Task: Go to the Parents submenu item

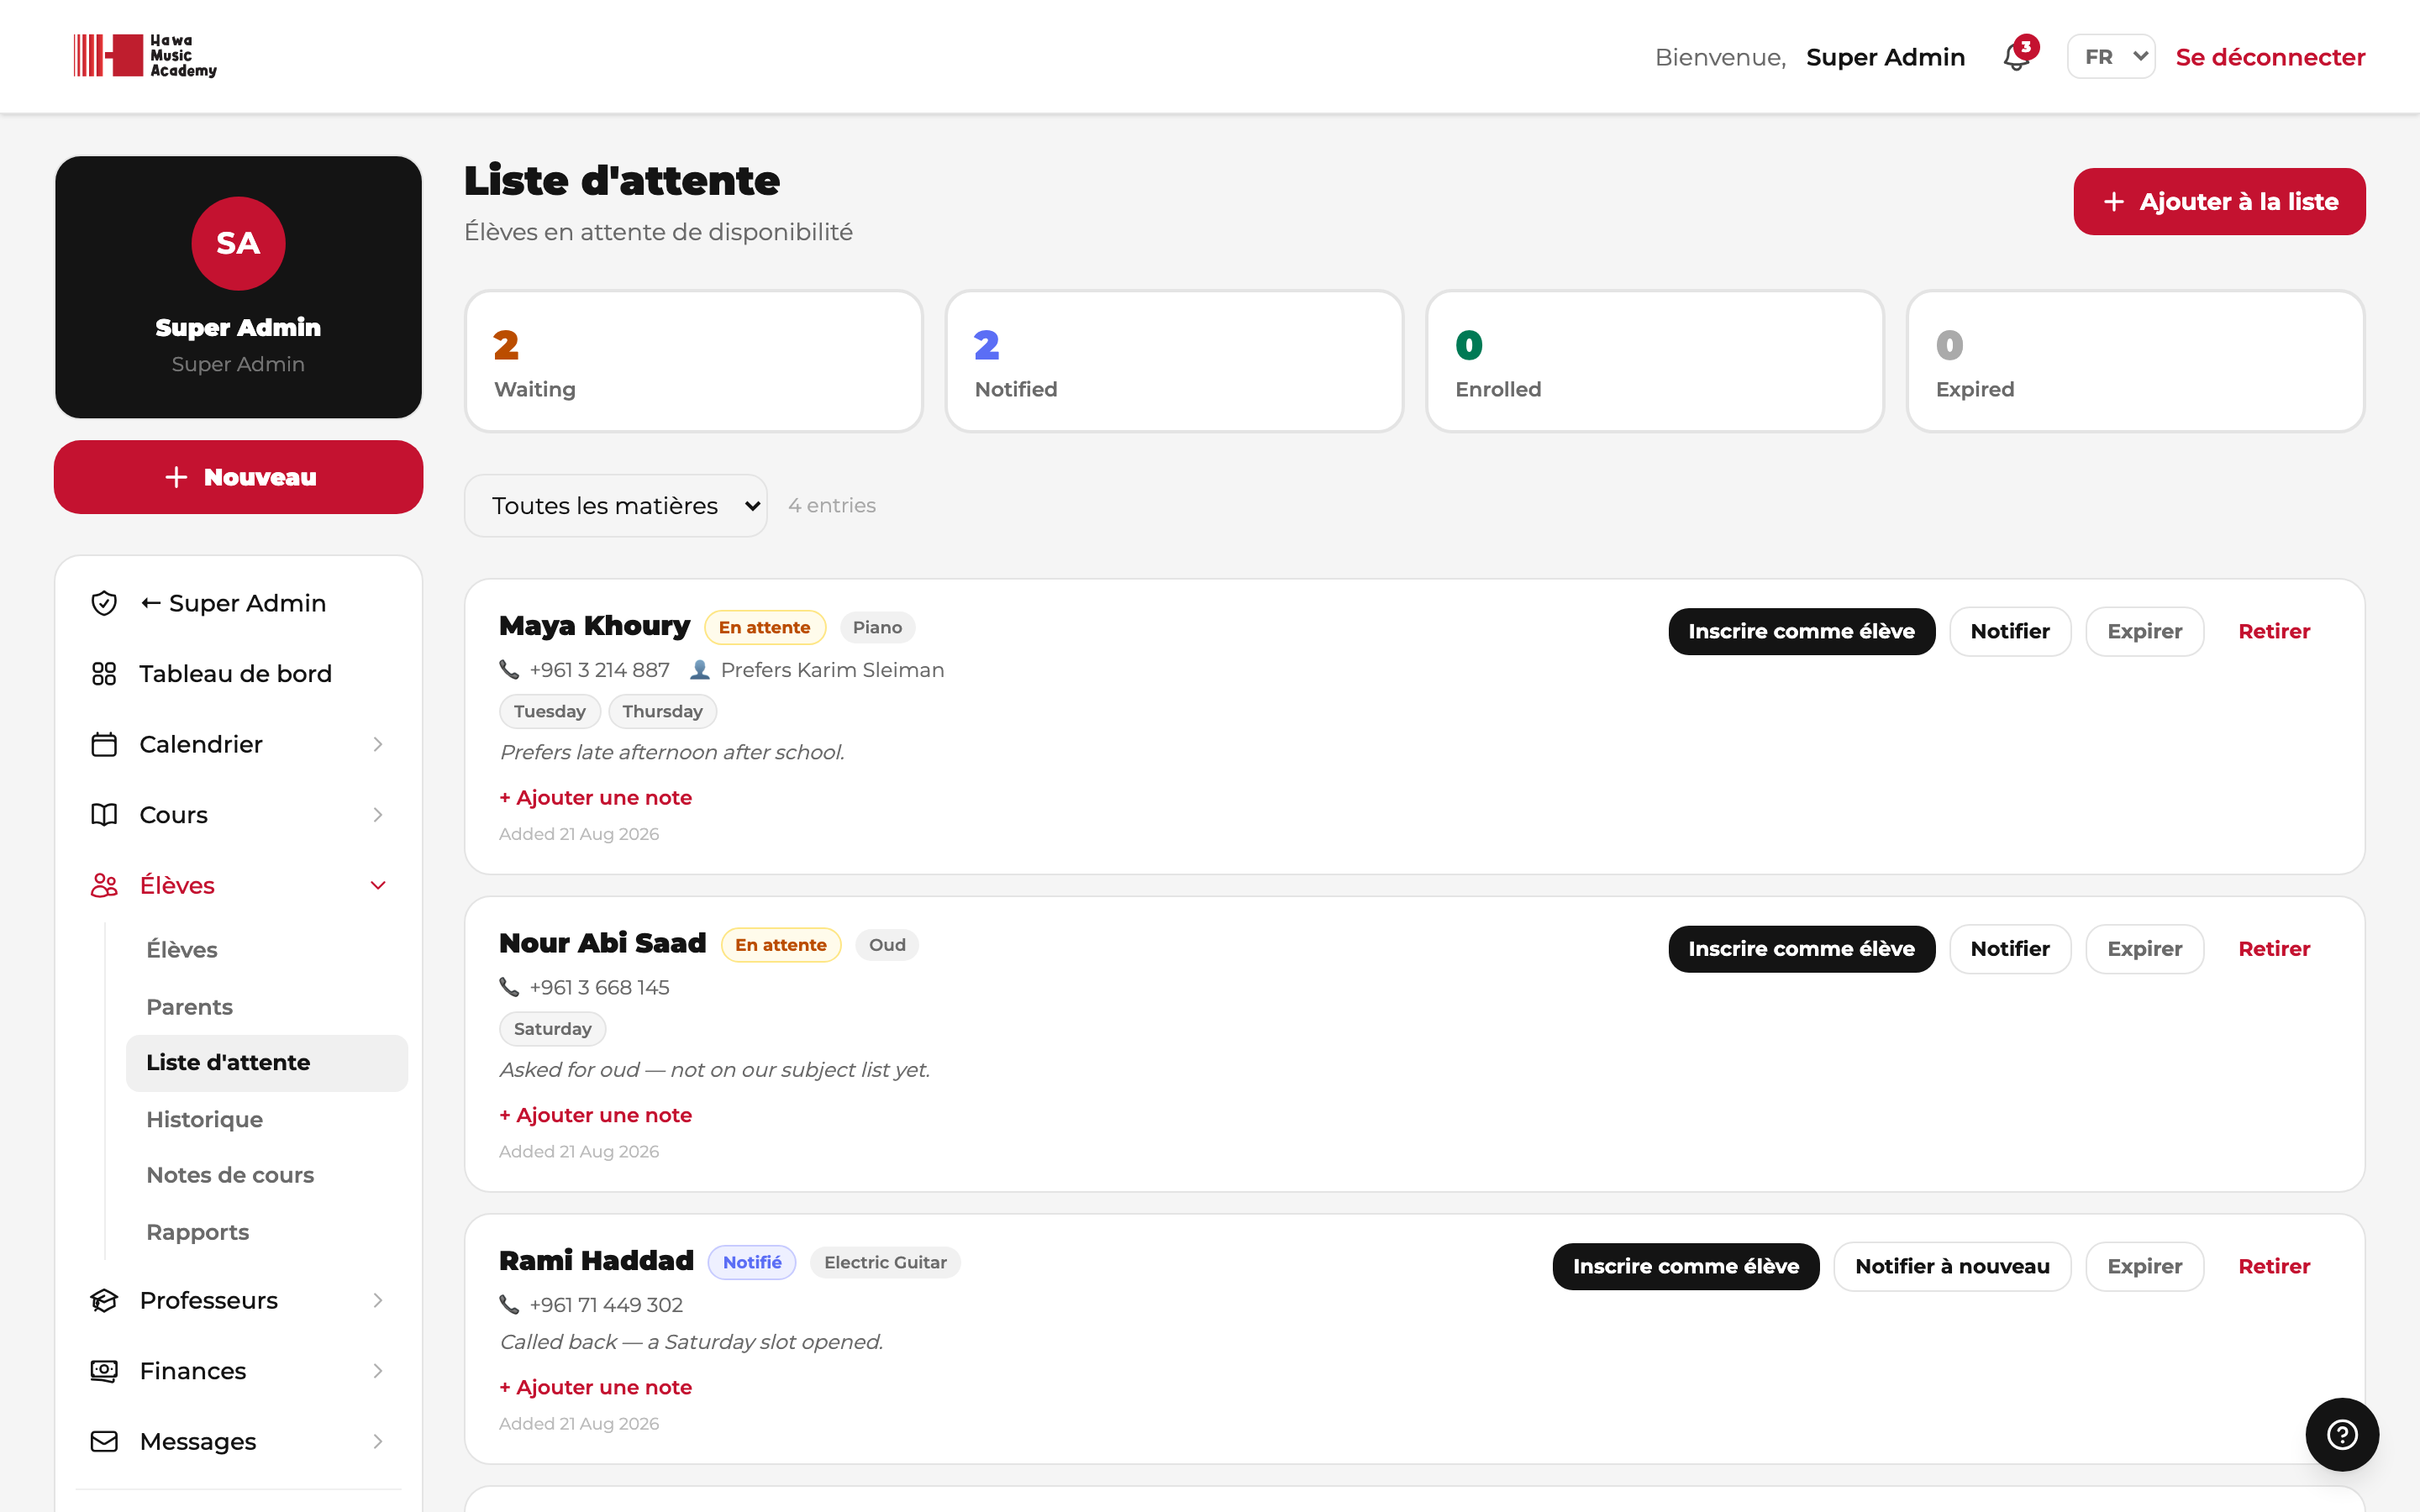Action: click(189, 1007)
